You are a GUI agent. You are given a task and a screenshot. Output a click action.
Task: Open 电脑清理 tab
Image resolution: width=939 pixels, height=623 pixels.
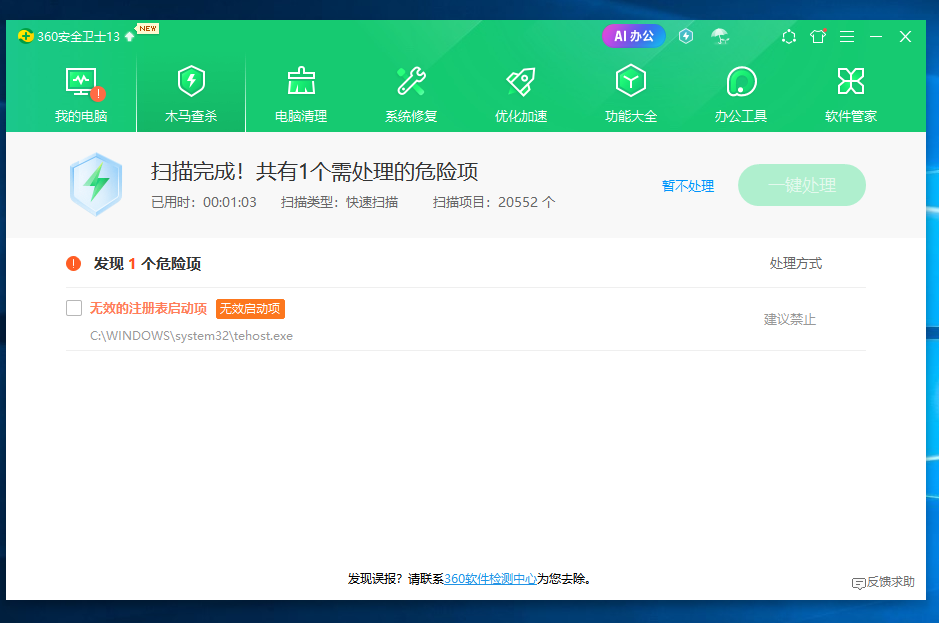click(301, 94)
